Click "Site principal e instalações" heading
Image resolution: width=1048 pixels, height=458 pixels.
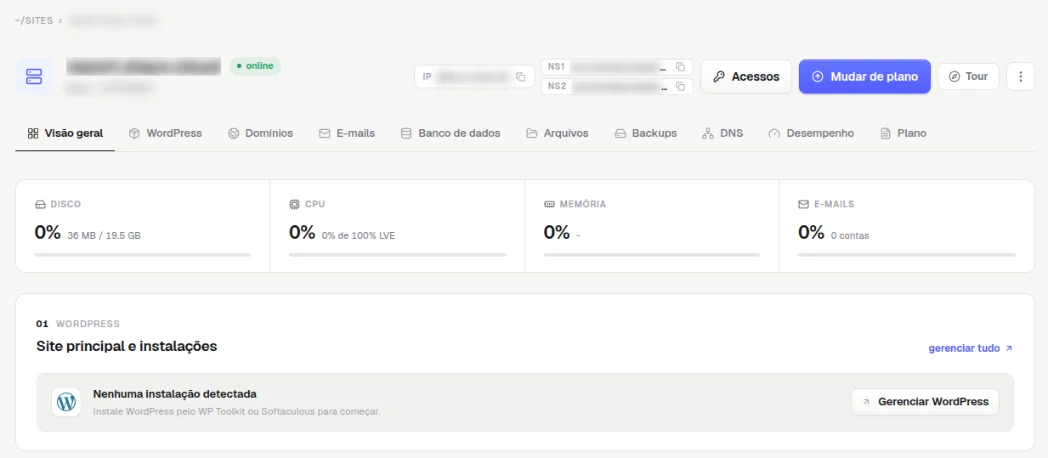(x=127, y=346)
